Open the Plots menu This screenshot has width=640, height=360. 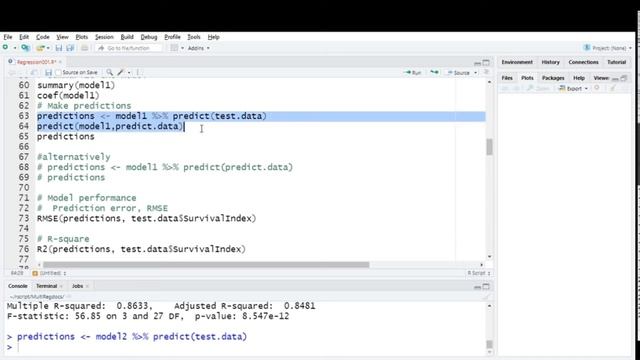click(x=82, y=37)
